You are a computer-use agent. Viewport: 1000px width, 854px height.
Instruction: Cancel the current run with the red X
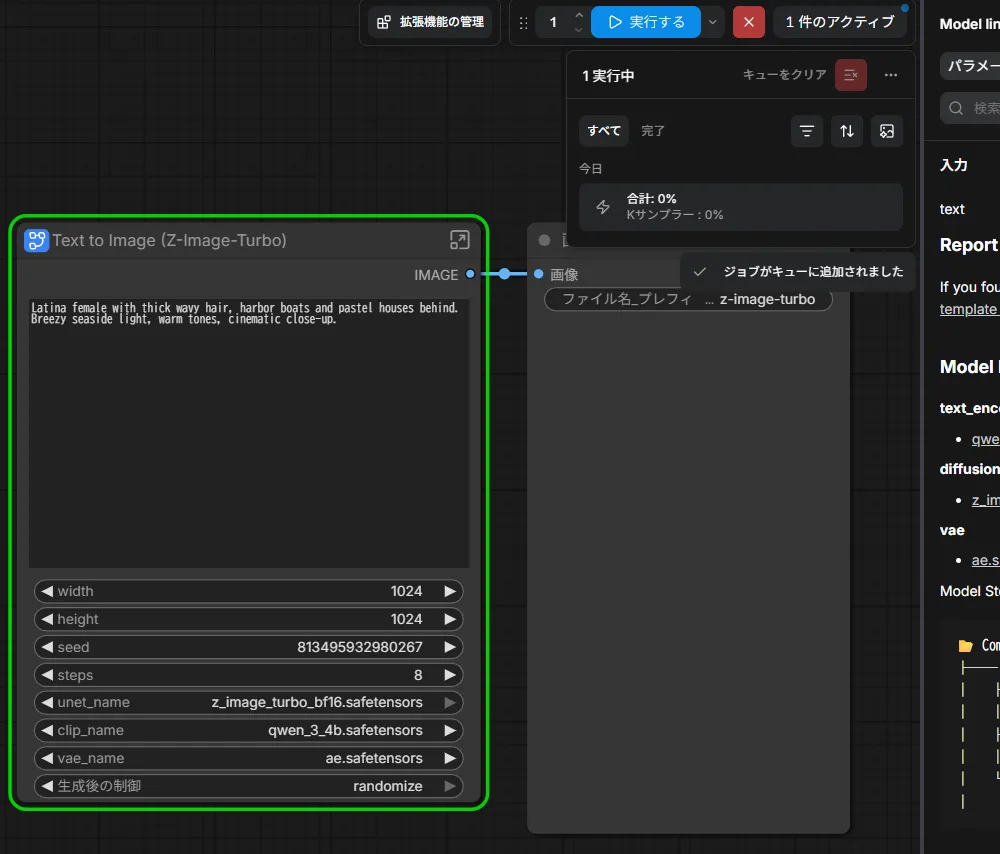coord(749,22)
